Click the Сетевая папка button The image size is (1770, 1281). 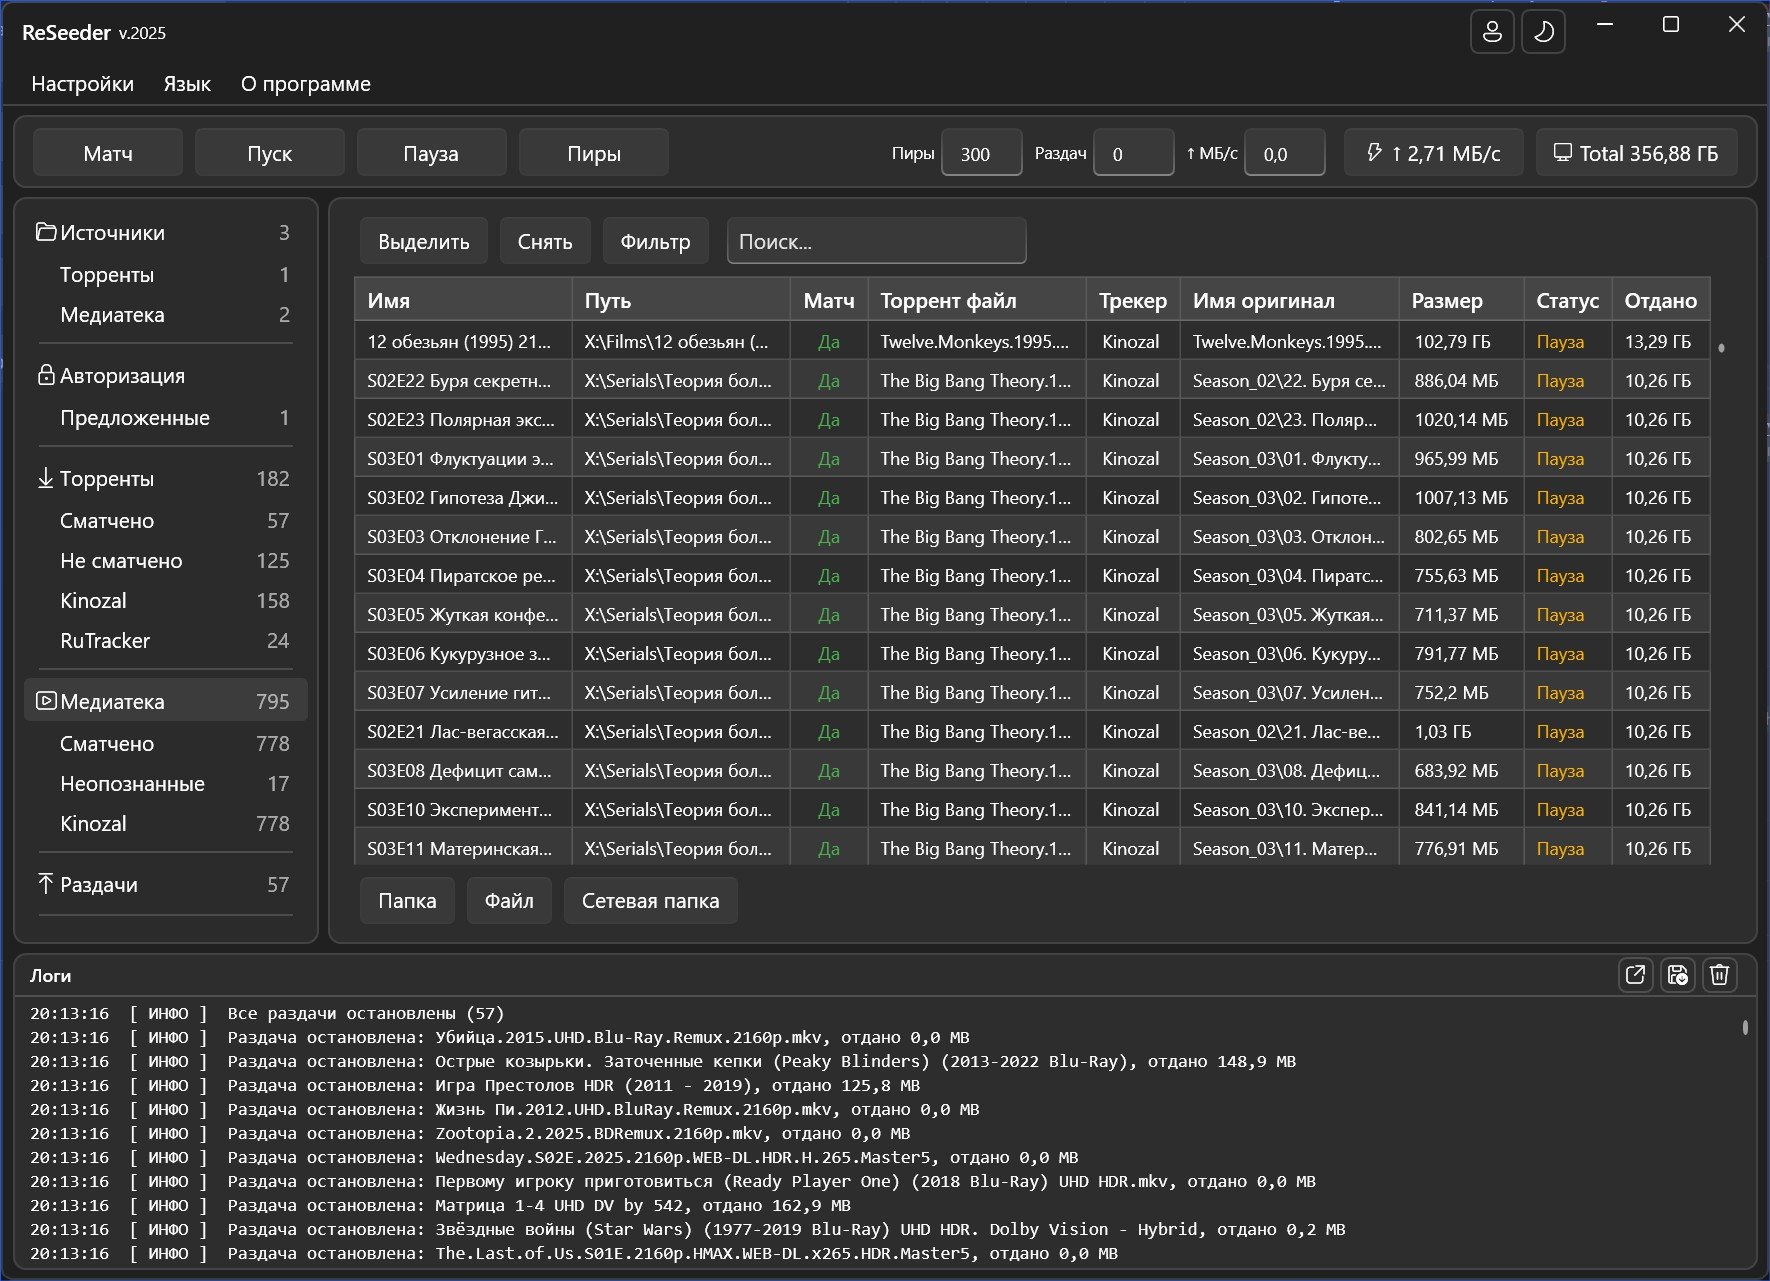pos(650,901)
